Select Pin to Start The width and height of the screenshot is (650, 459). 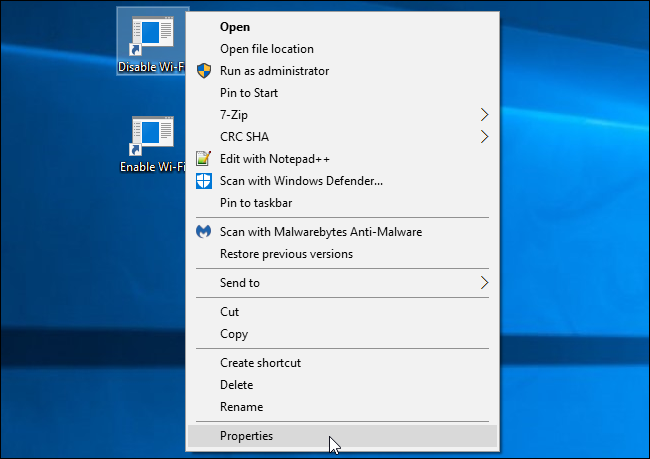[x=342, y=93]
